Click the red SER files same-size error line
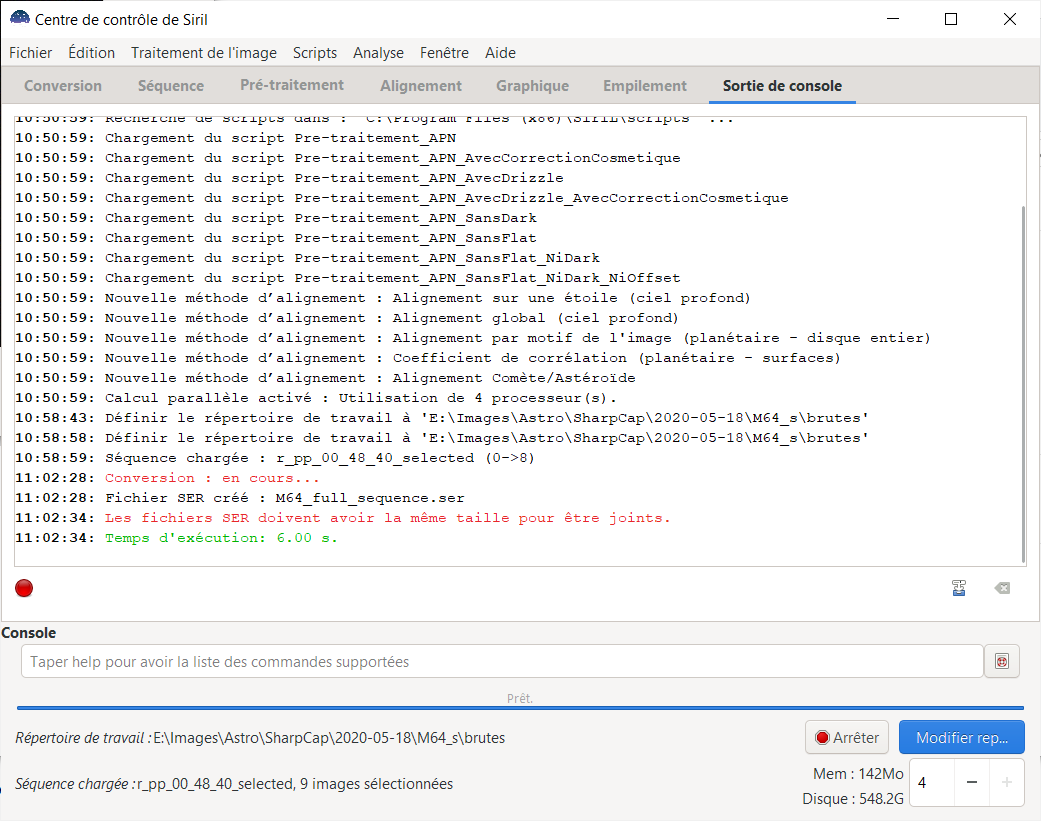 [343, 518]
